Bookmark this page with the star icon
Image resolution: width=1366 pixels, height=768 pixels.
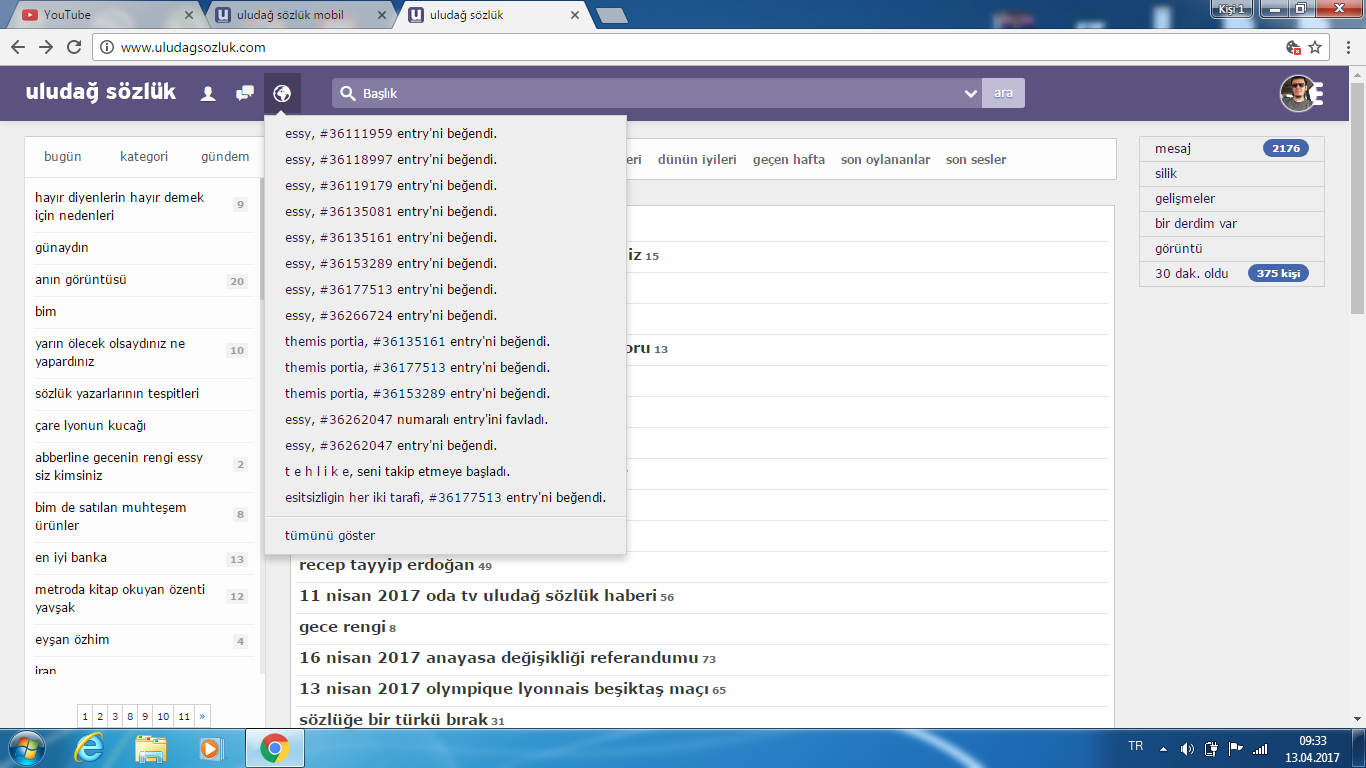coord(1315,47)
